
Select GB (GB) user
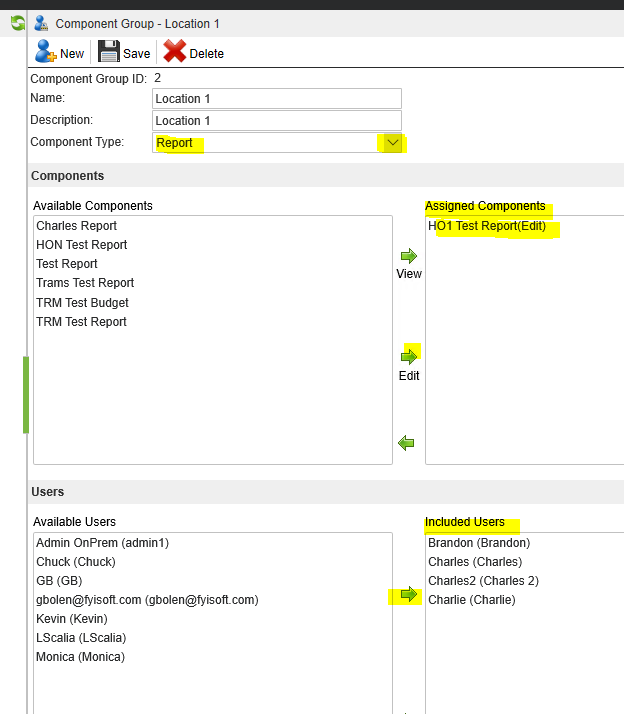(59, 581)
